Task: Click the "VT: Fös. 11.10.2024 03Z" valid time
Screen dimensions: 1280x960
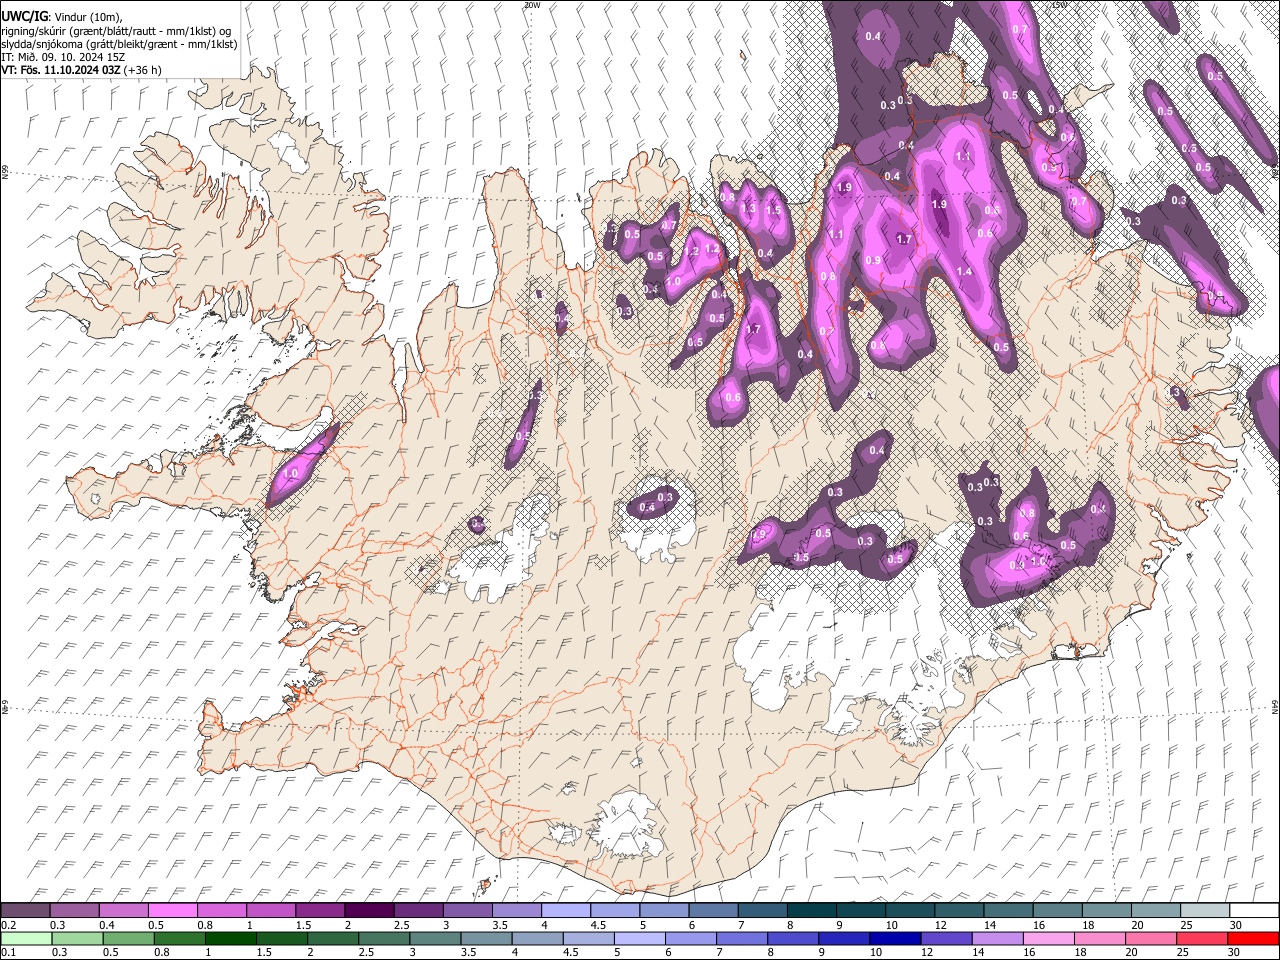Action: [61, 70]
